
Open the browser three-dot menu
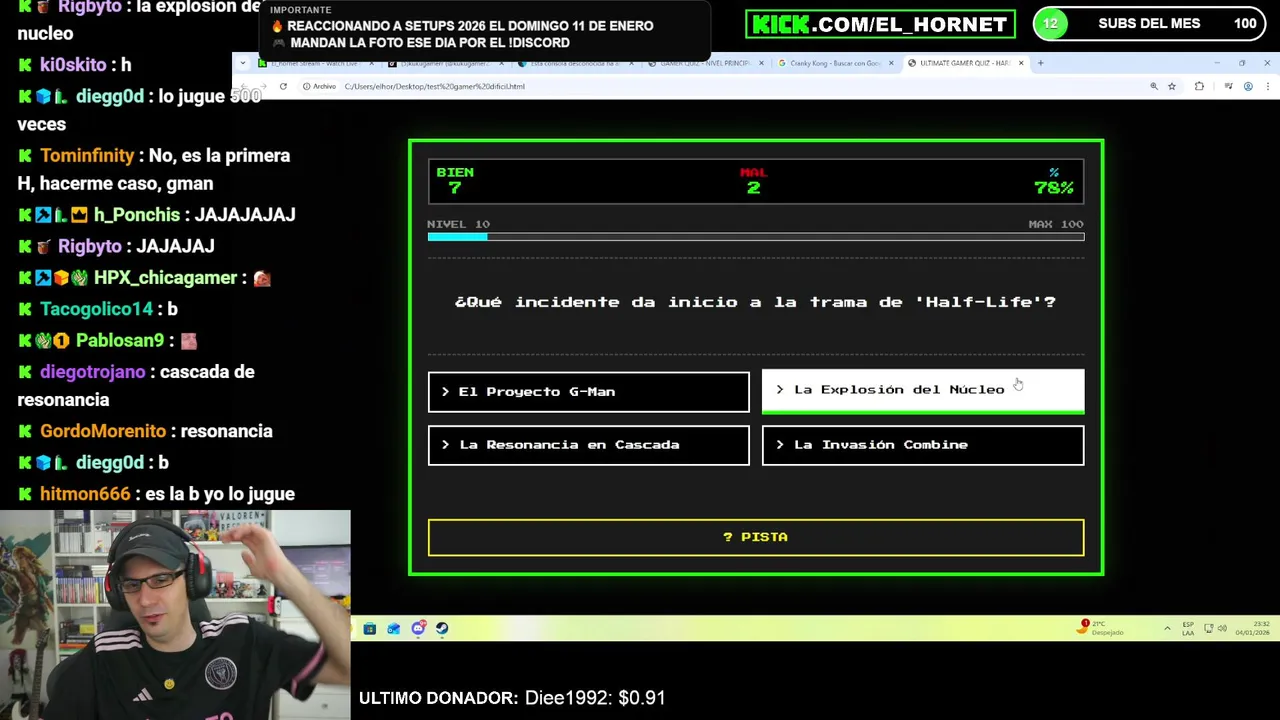coord(1267,86)
